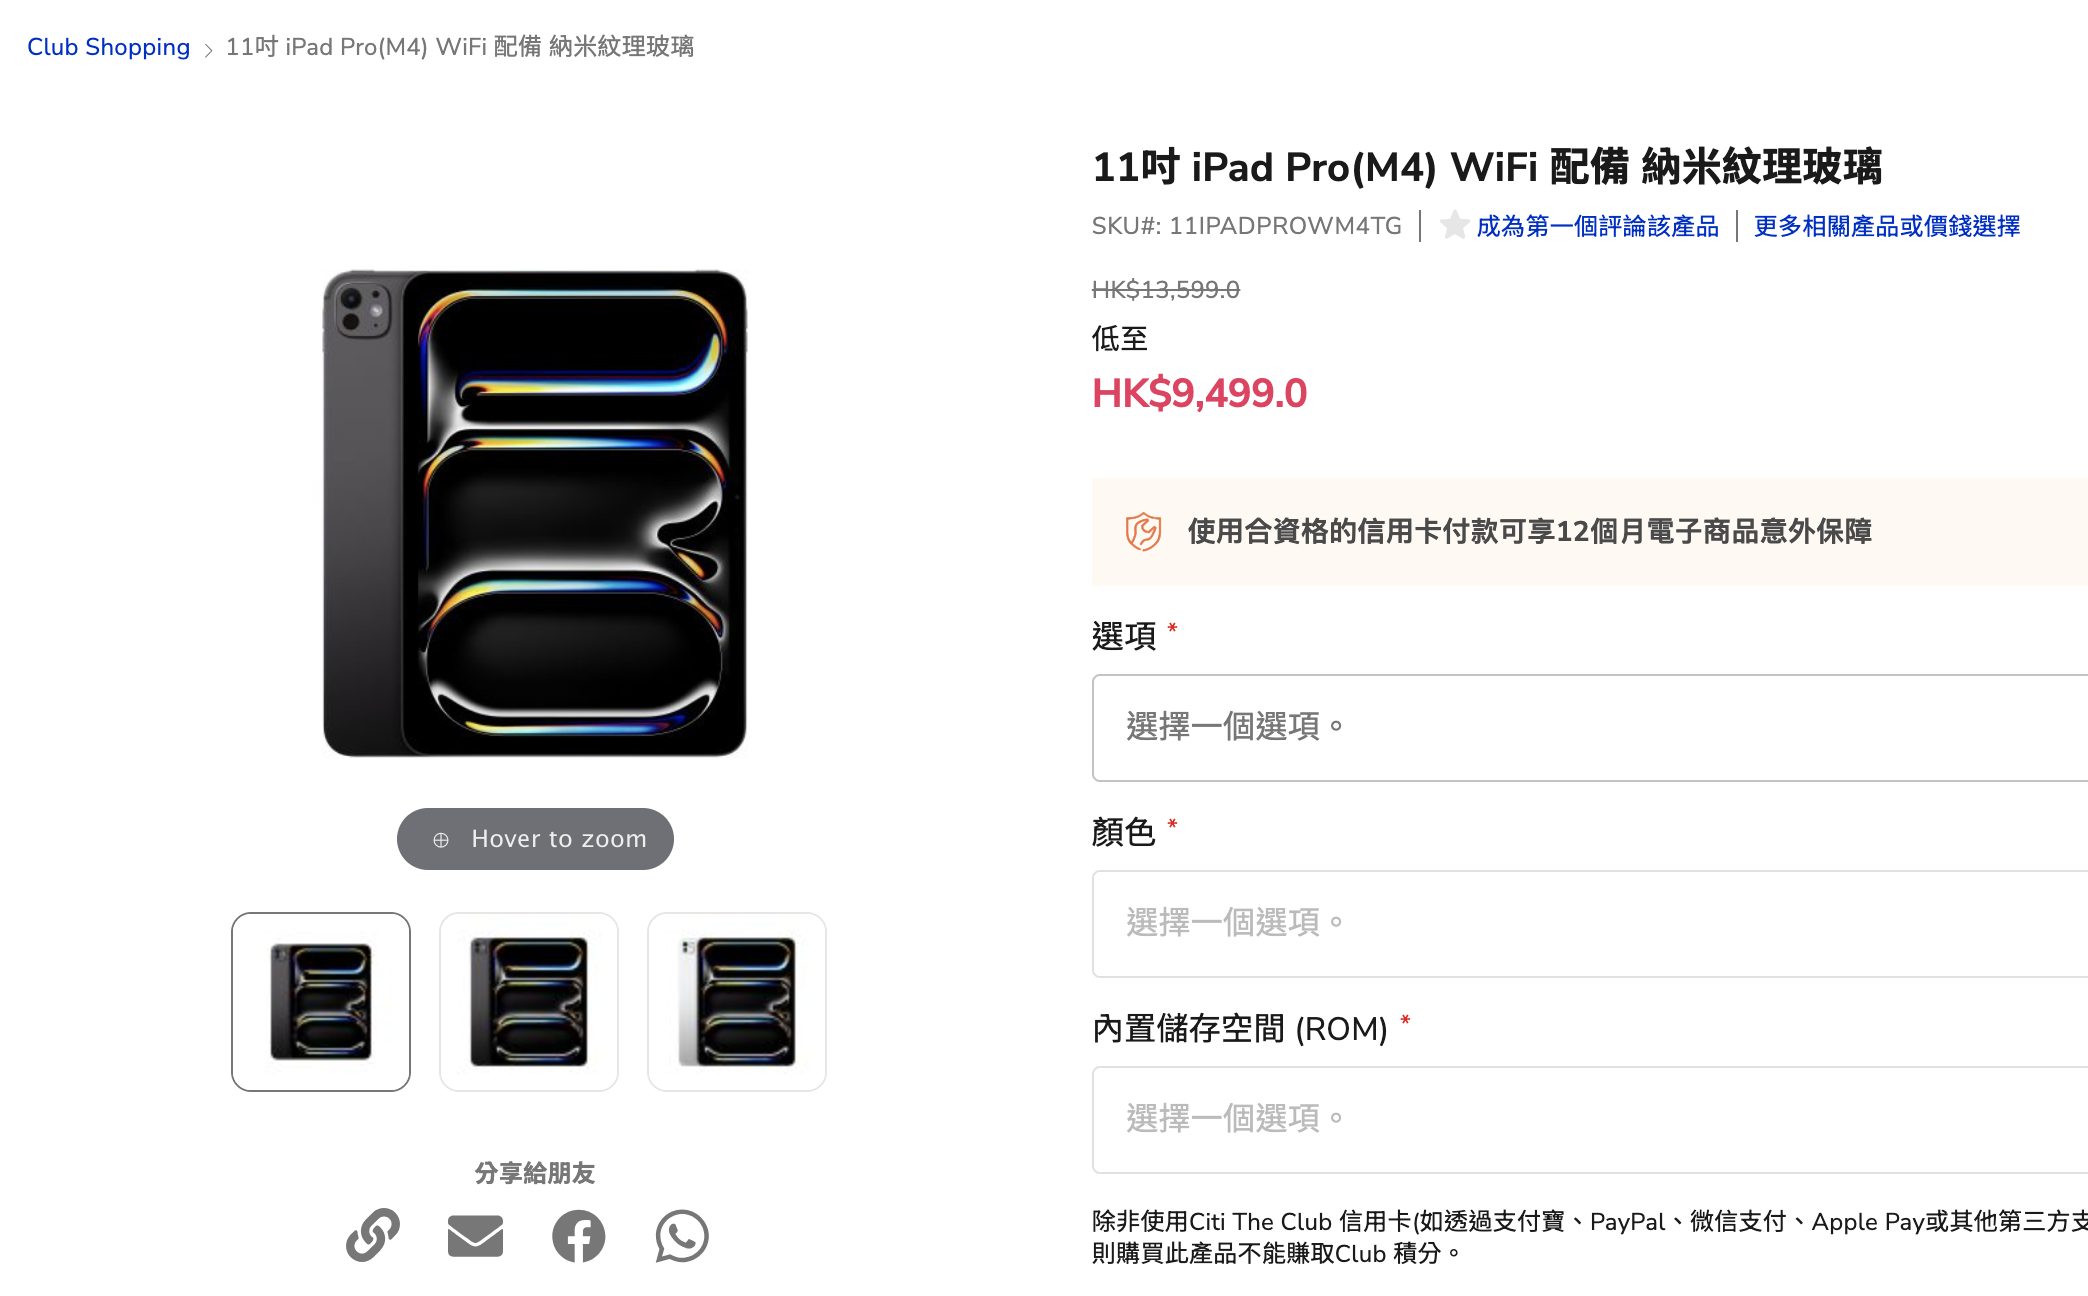Image resolution: width=2088 pixels, height=1296 pixels.
Task: Click the rating star icon
Action: (1454, 226)
